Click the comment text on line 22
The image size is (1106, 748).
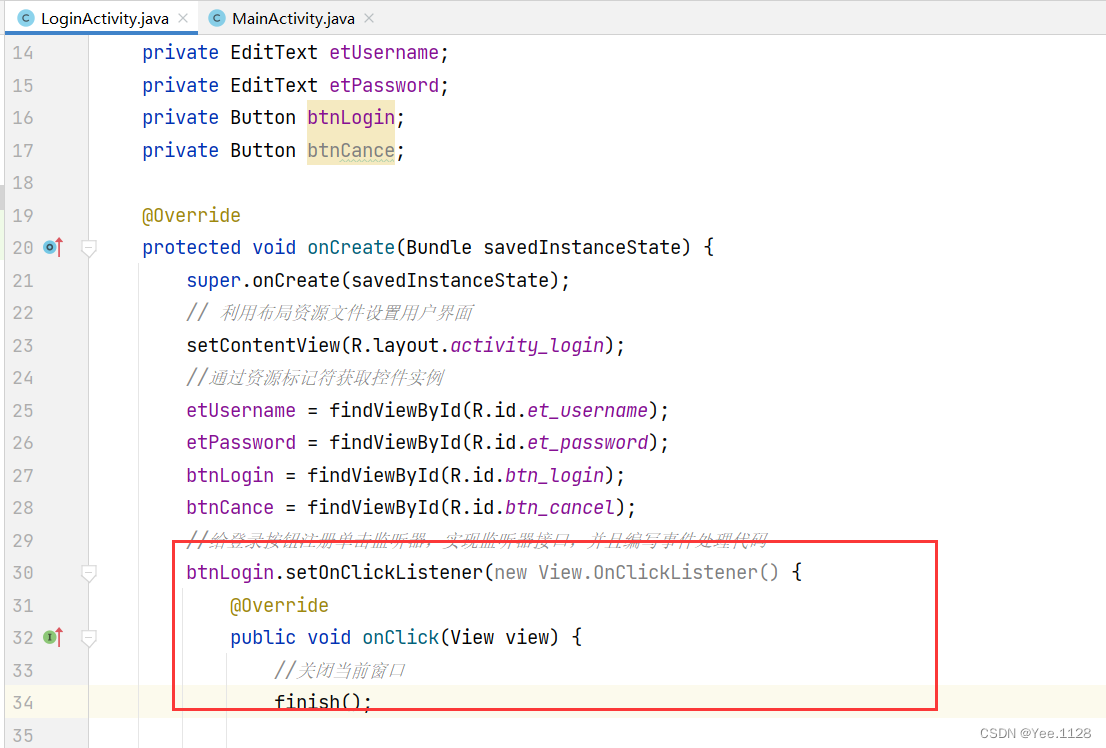click(330, 313)
